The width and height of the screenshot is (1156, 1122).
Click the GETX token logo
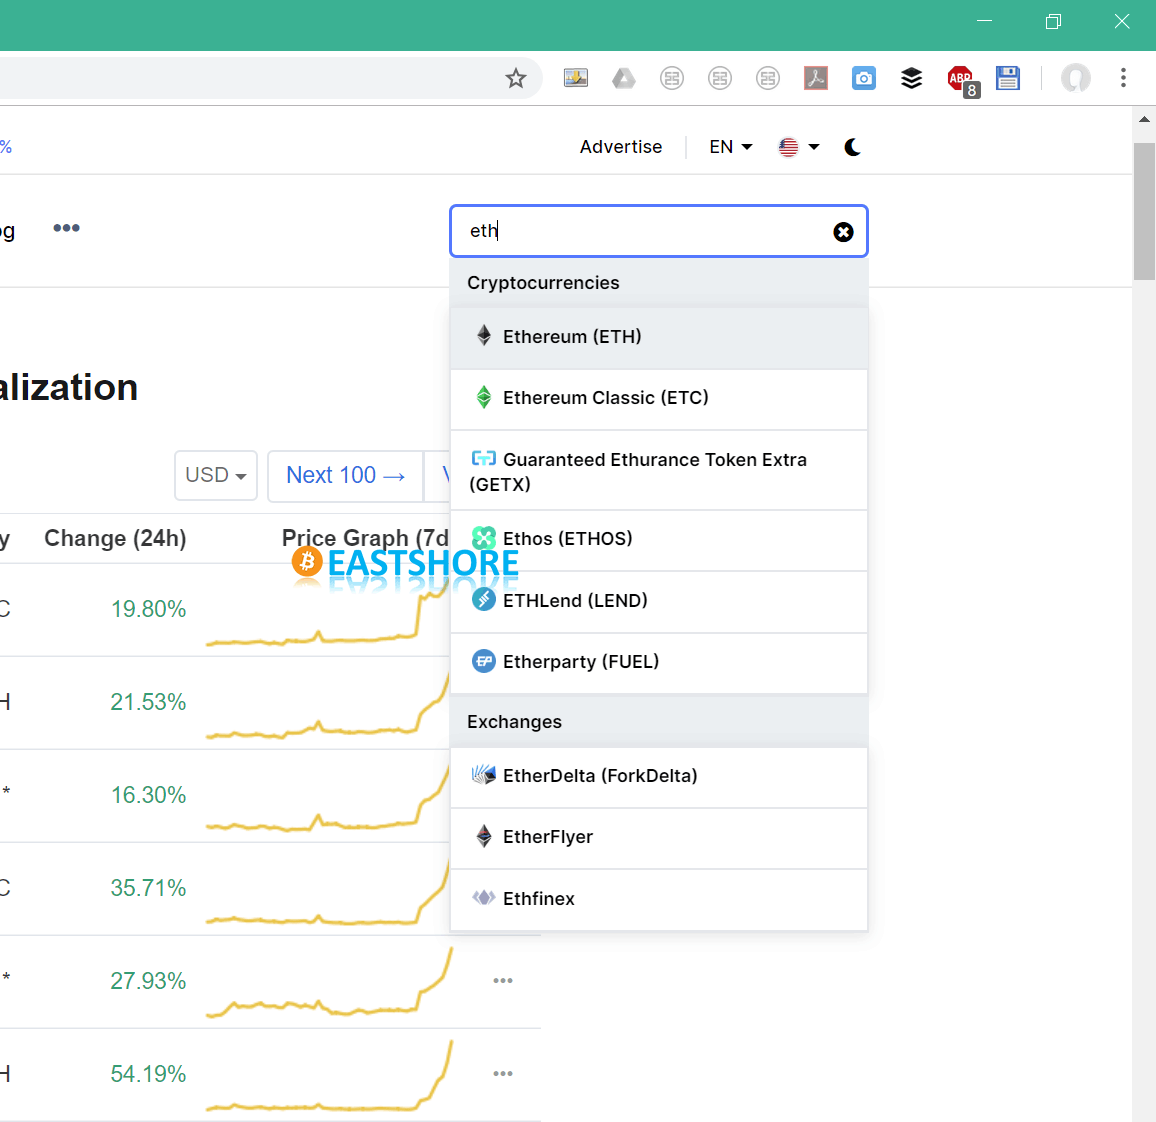[x=484, y=458]
